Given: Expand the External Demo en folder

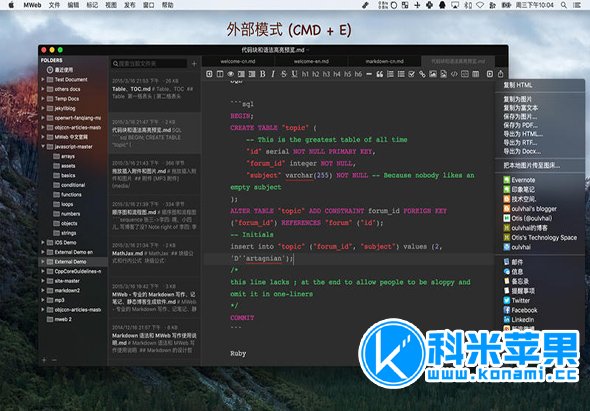Looking at the screenshot, I should coord(43,252).
